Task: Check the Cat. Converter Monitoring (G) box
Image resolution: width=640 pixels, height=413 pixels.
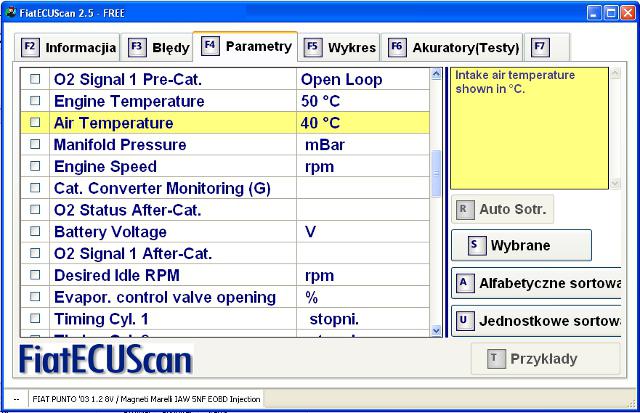Action: [35, 188]
